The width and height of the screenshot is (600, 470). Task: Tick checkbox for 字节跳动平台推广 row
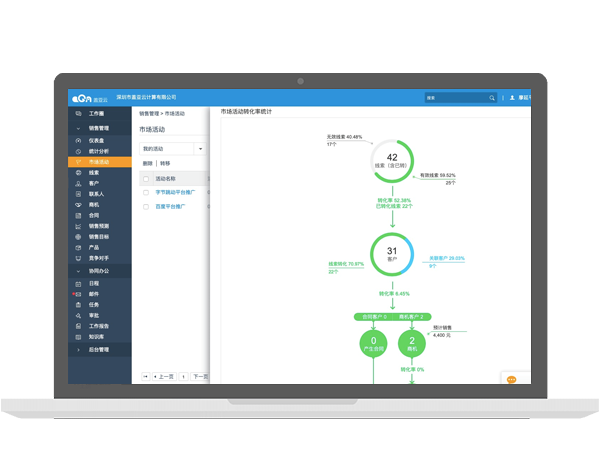point(146,193)
